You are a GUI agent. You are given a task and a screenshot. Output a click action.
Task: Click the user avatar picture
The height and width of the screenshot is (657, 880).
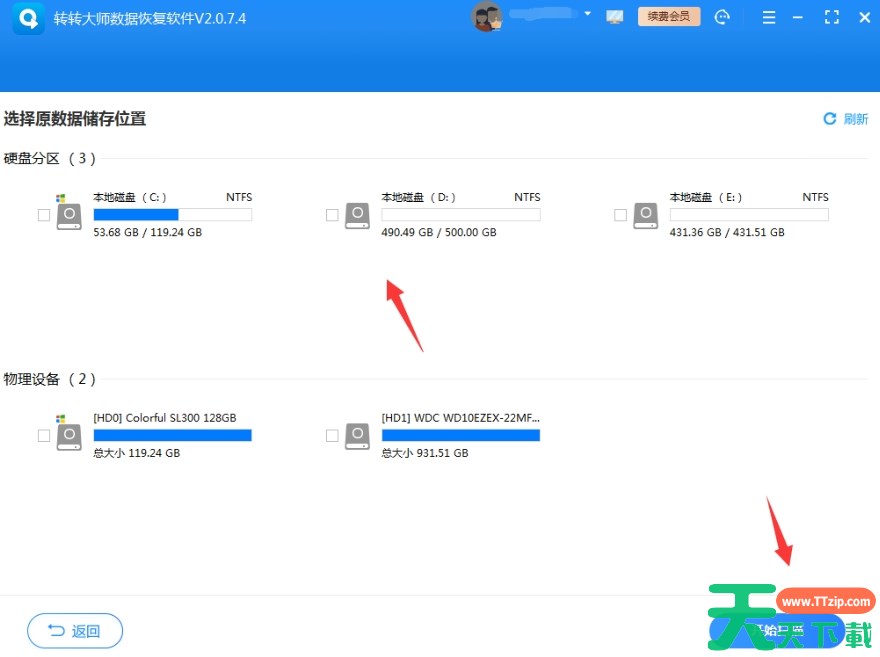(x=486, y=18)
